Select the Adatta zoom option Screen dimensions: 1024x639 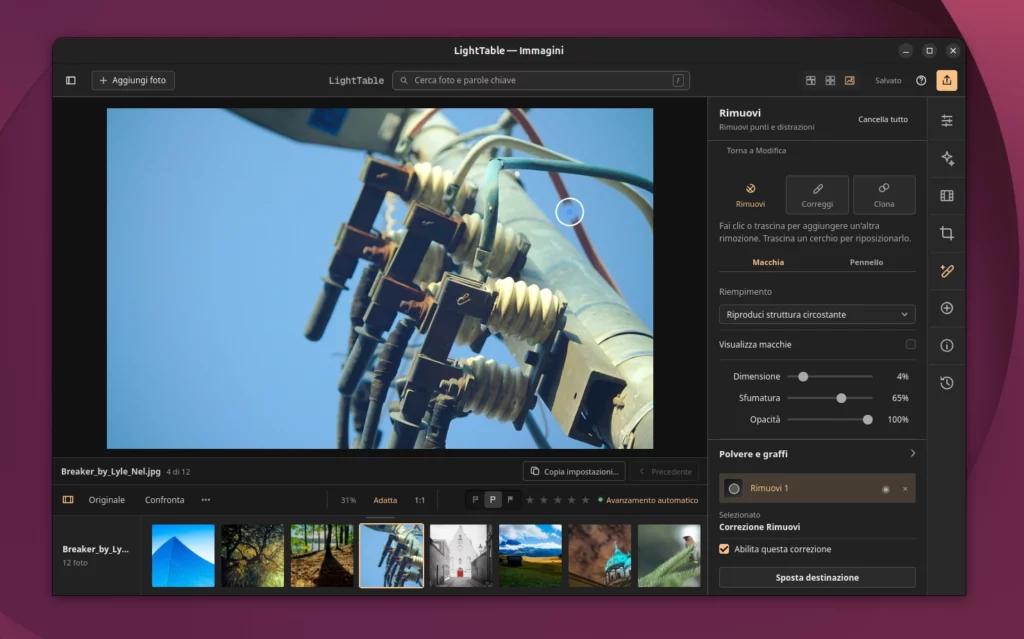click(385, 500)
